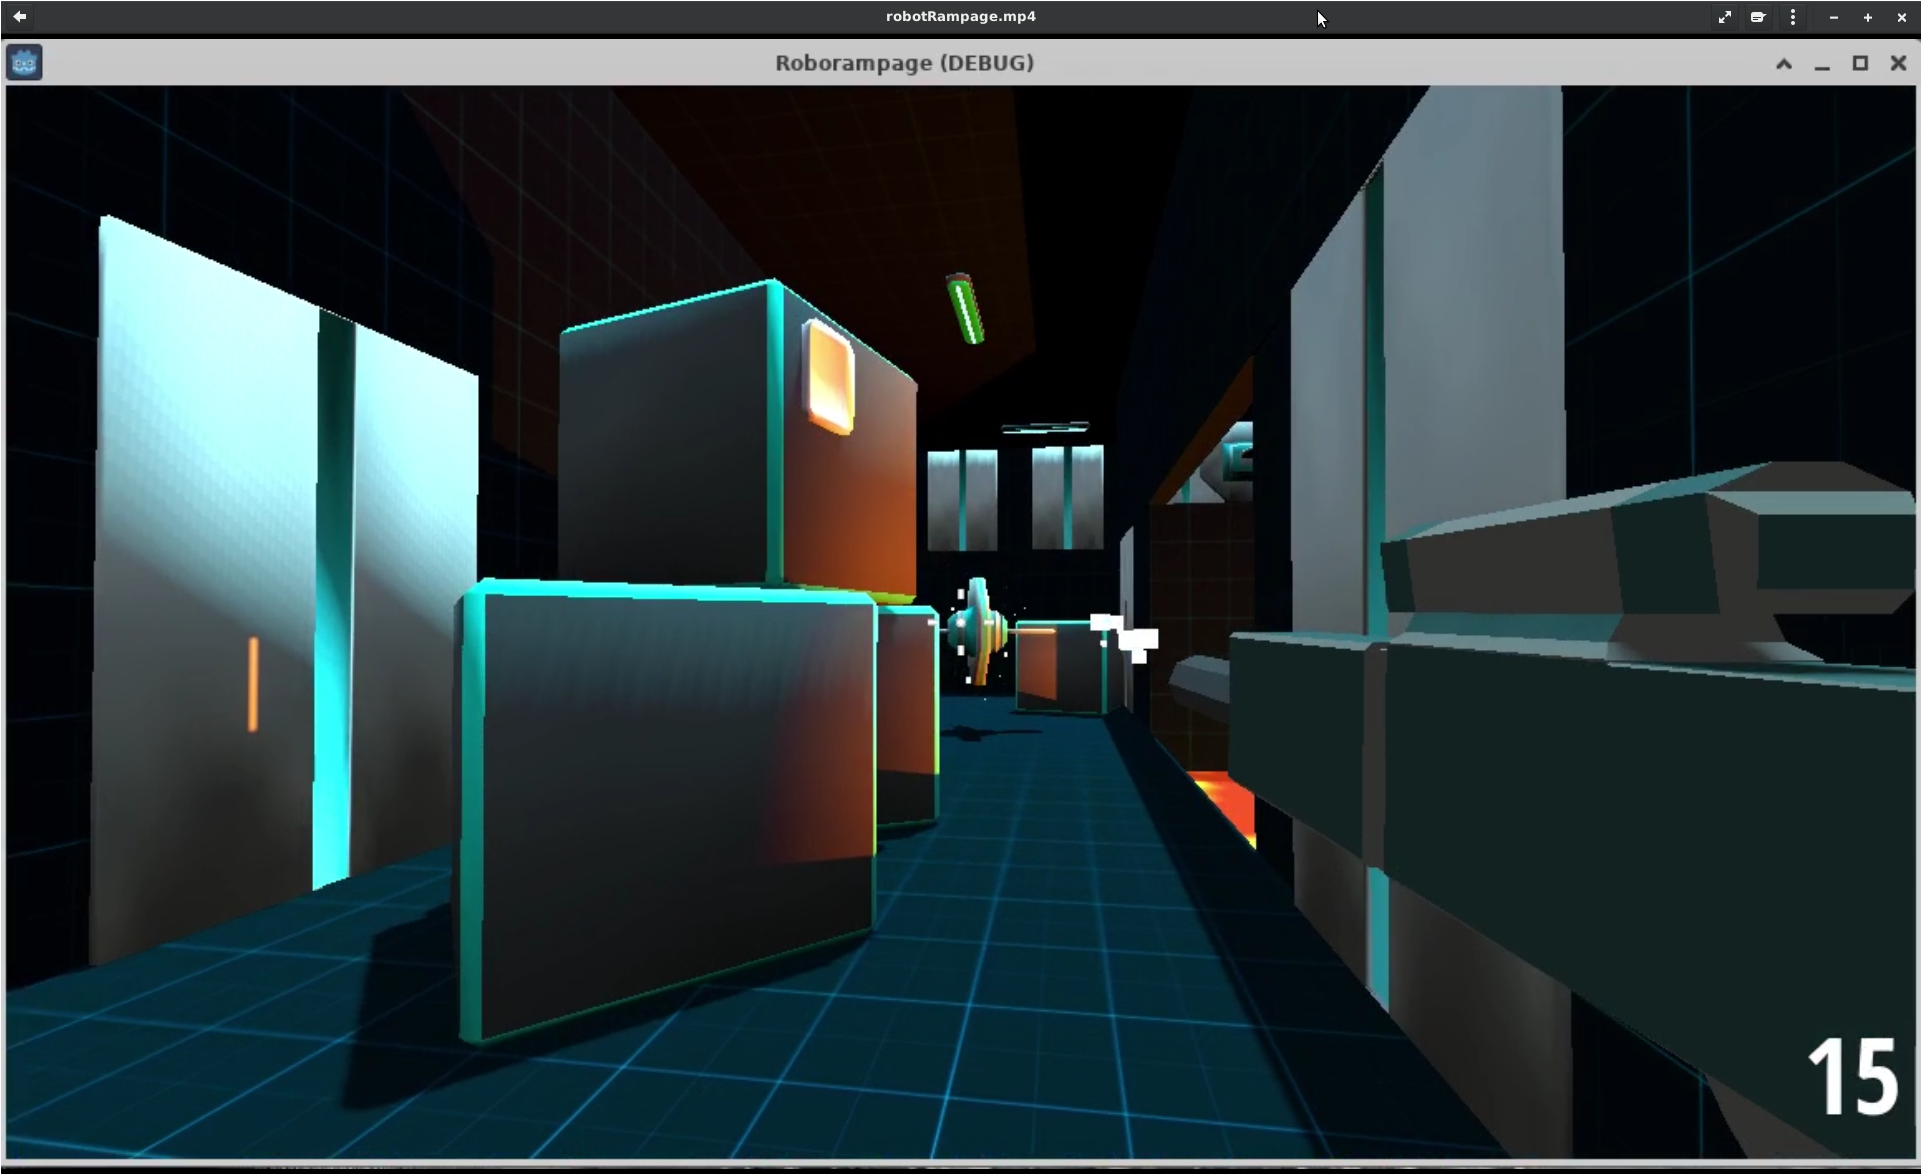Minimize the Roborampage (DEBUG) window

coord(1822,63)
